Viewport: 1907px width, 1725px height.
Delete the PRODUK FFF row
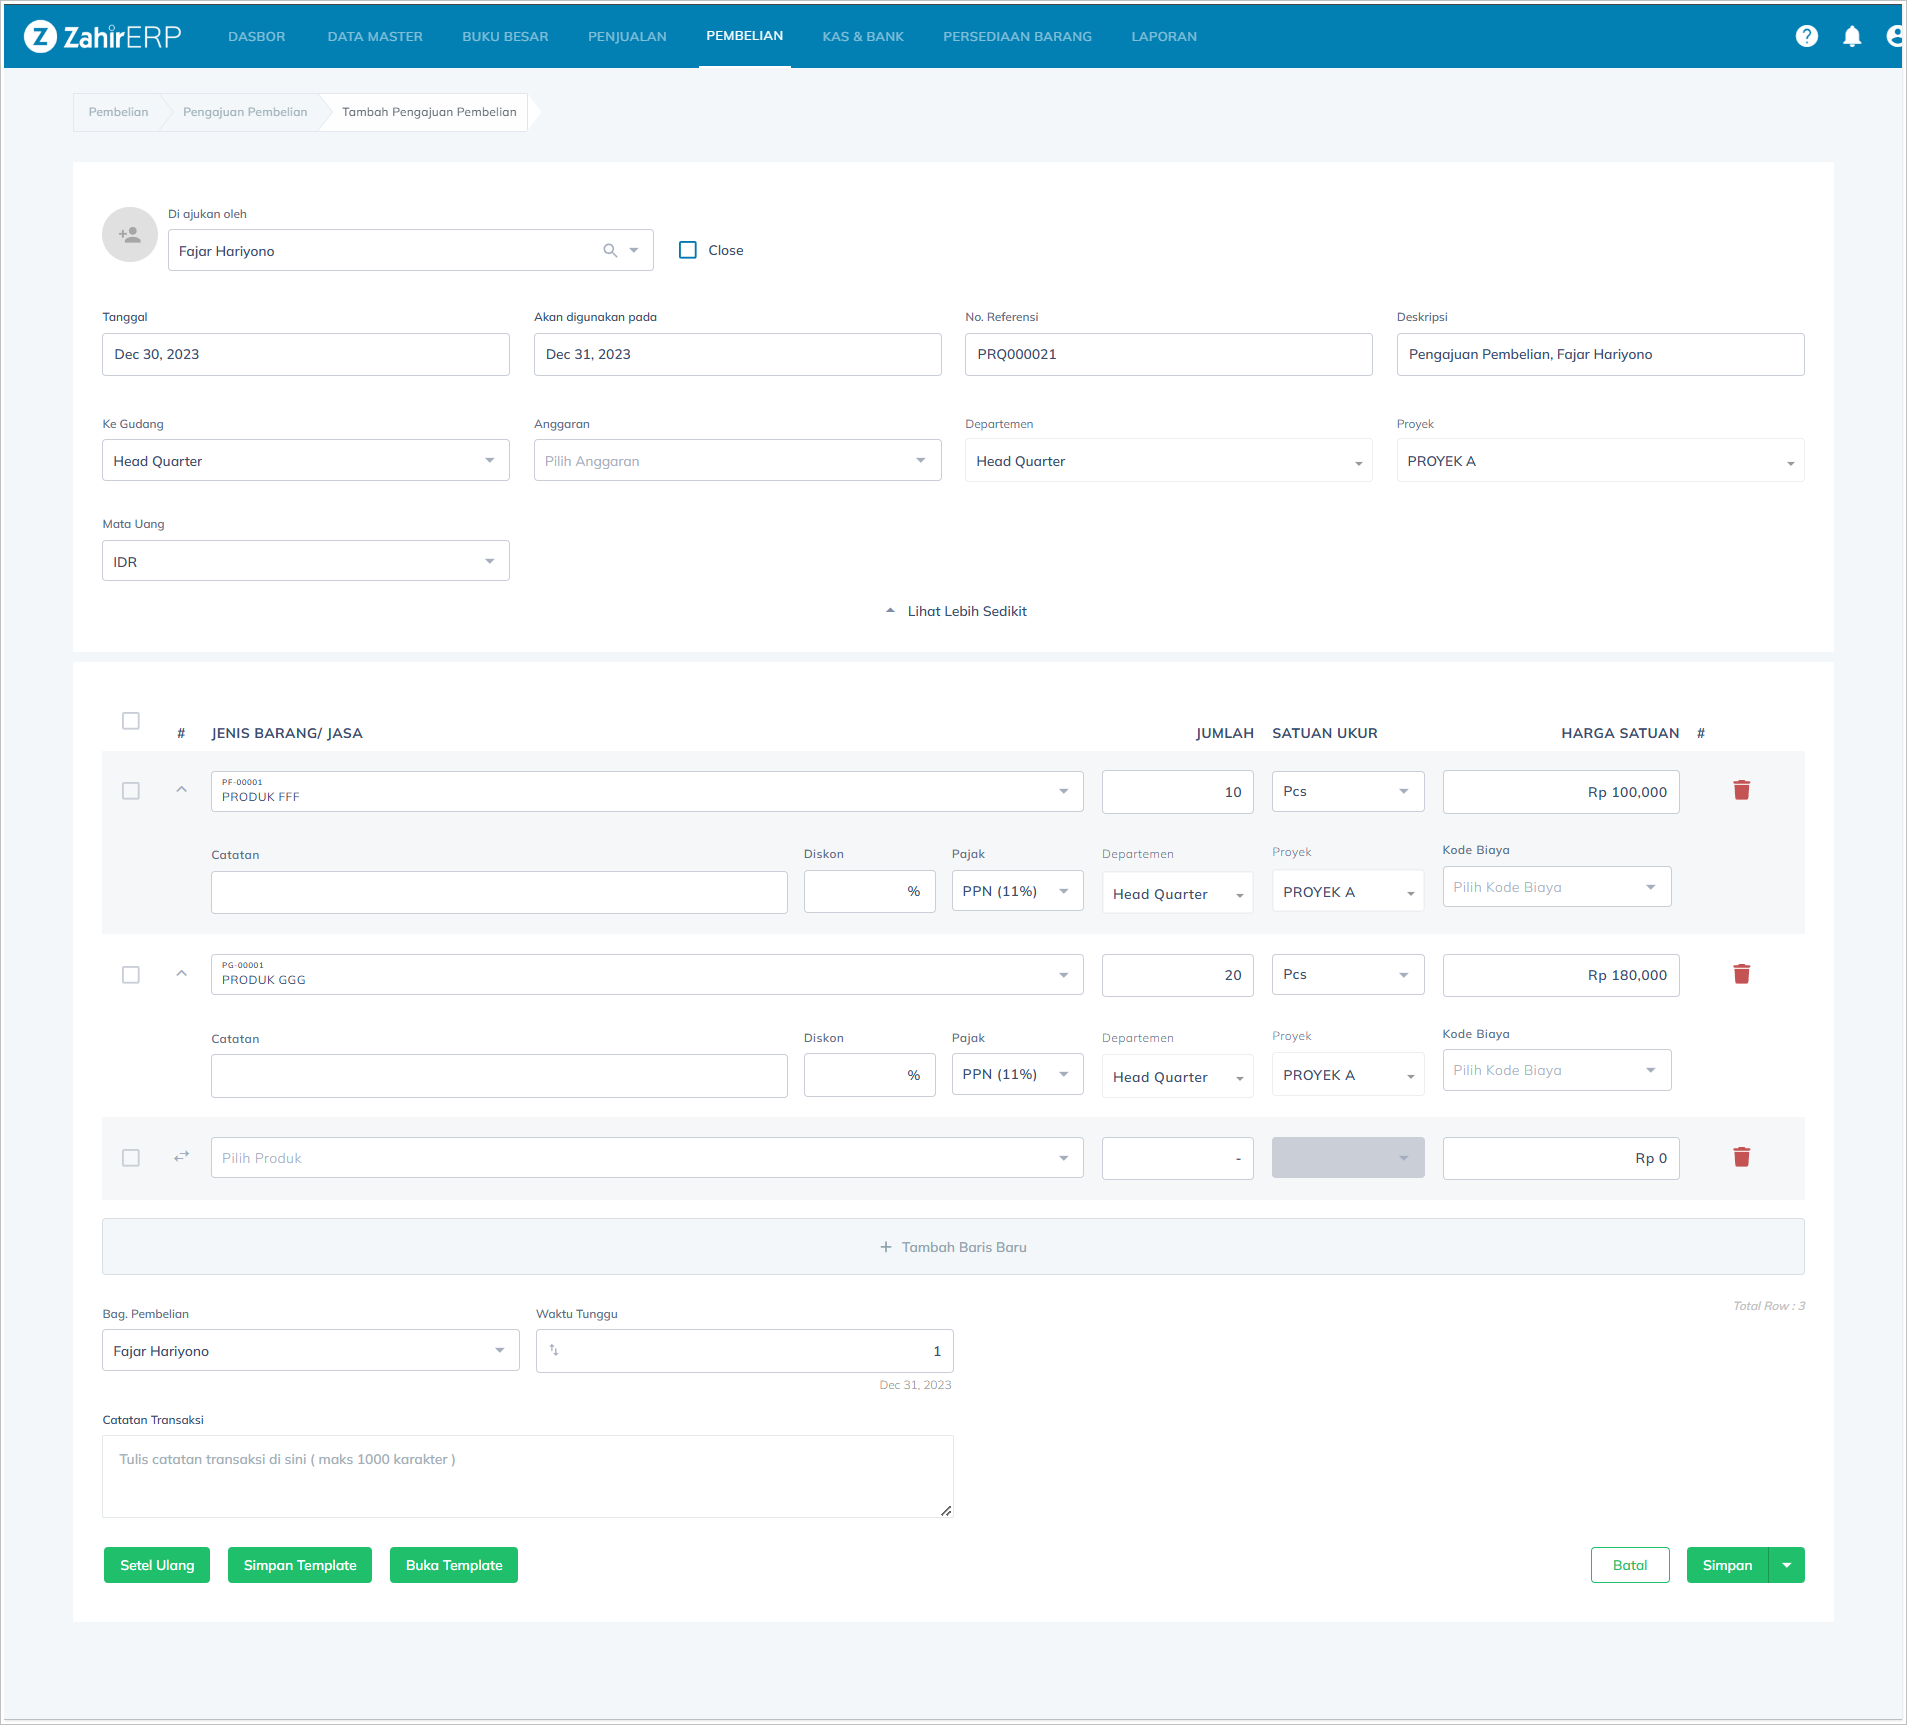pyautogui.click(x=1741, y=790)
